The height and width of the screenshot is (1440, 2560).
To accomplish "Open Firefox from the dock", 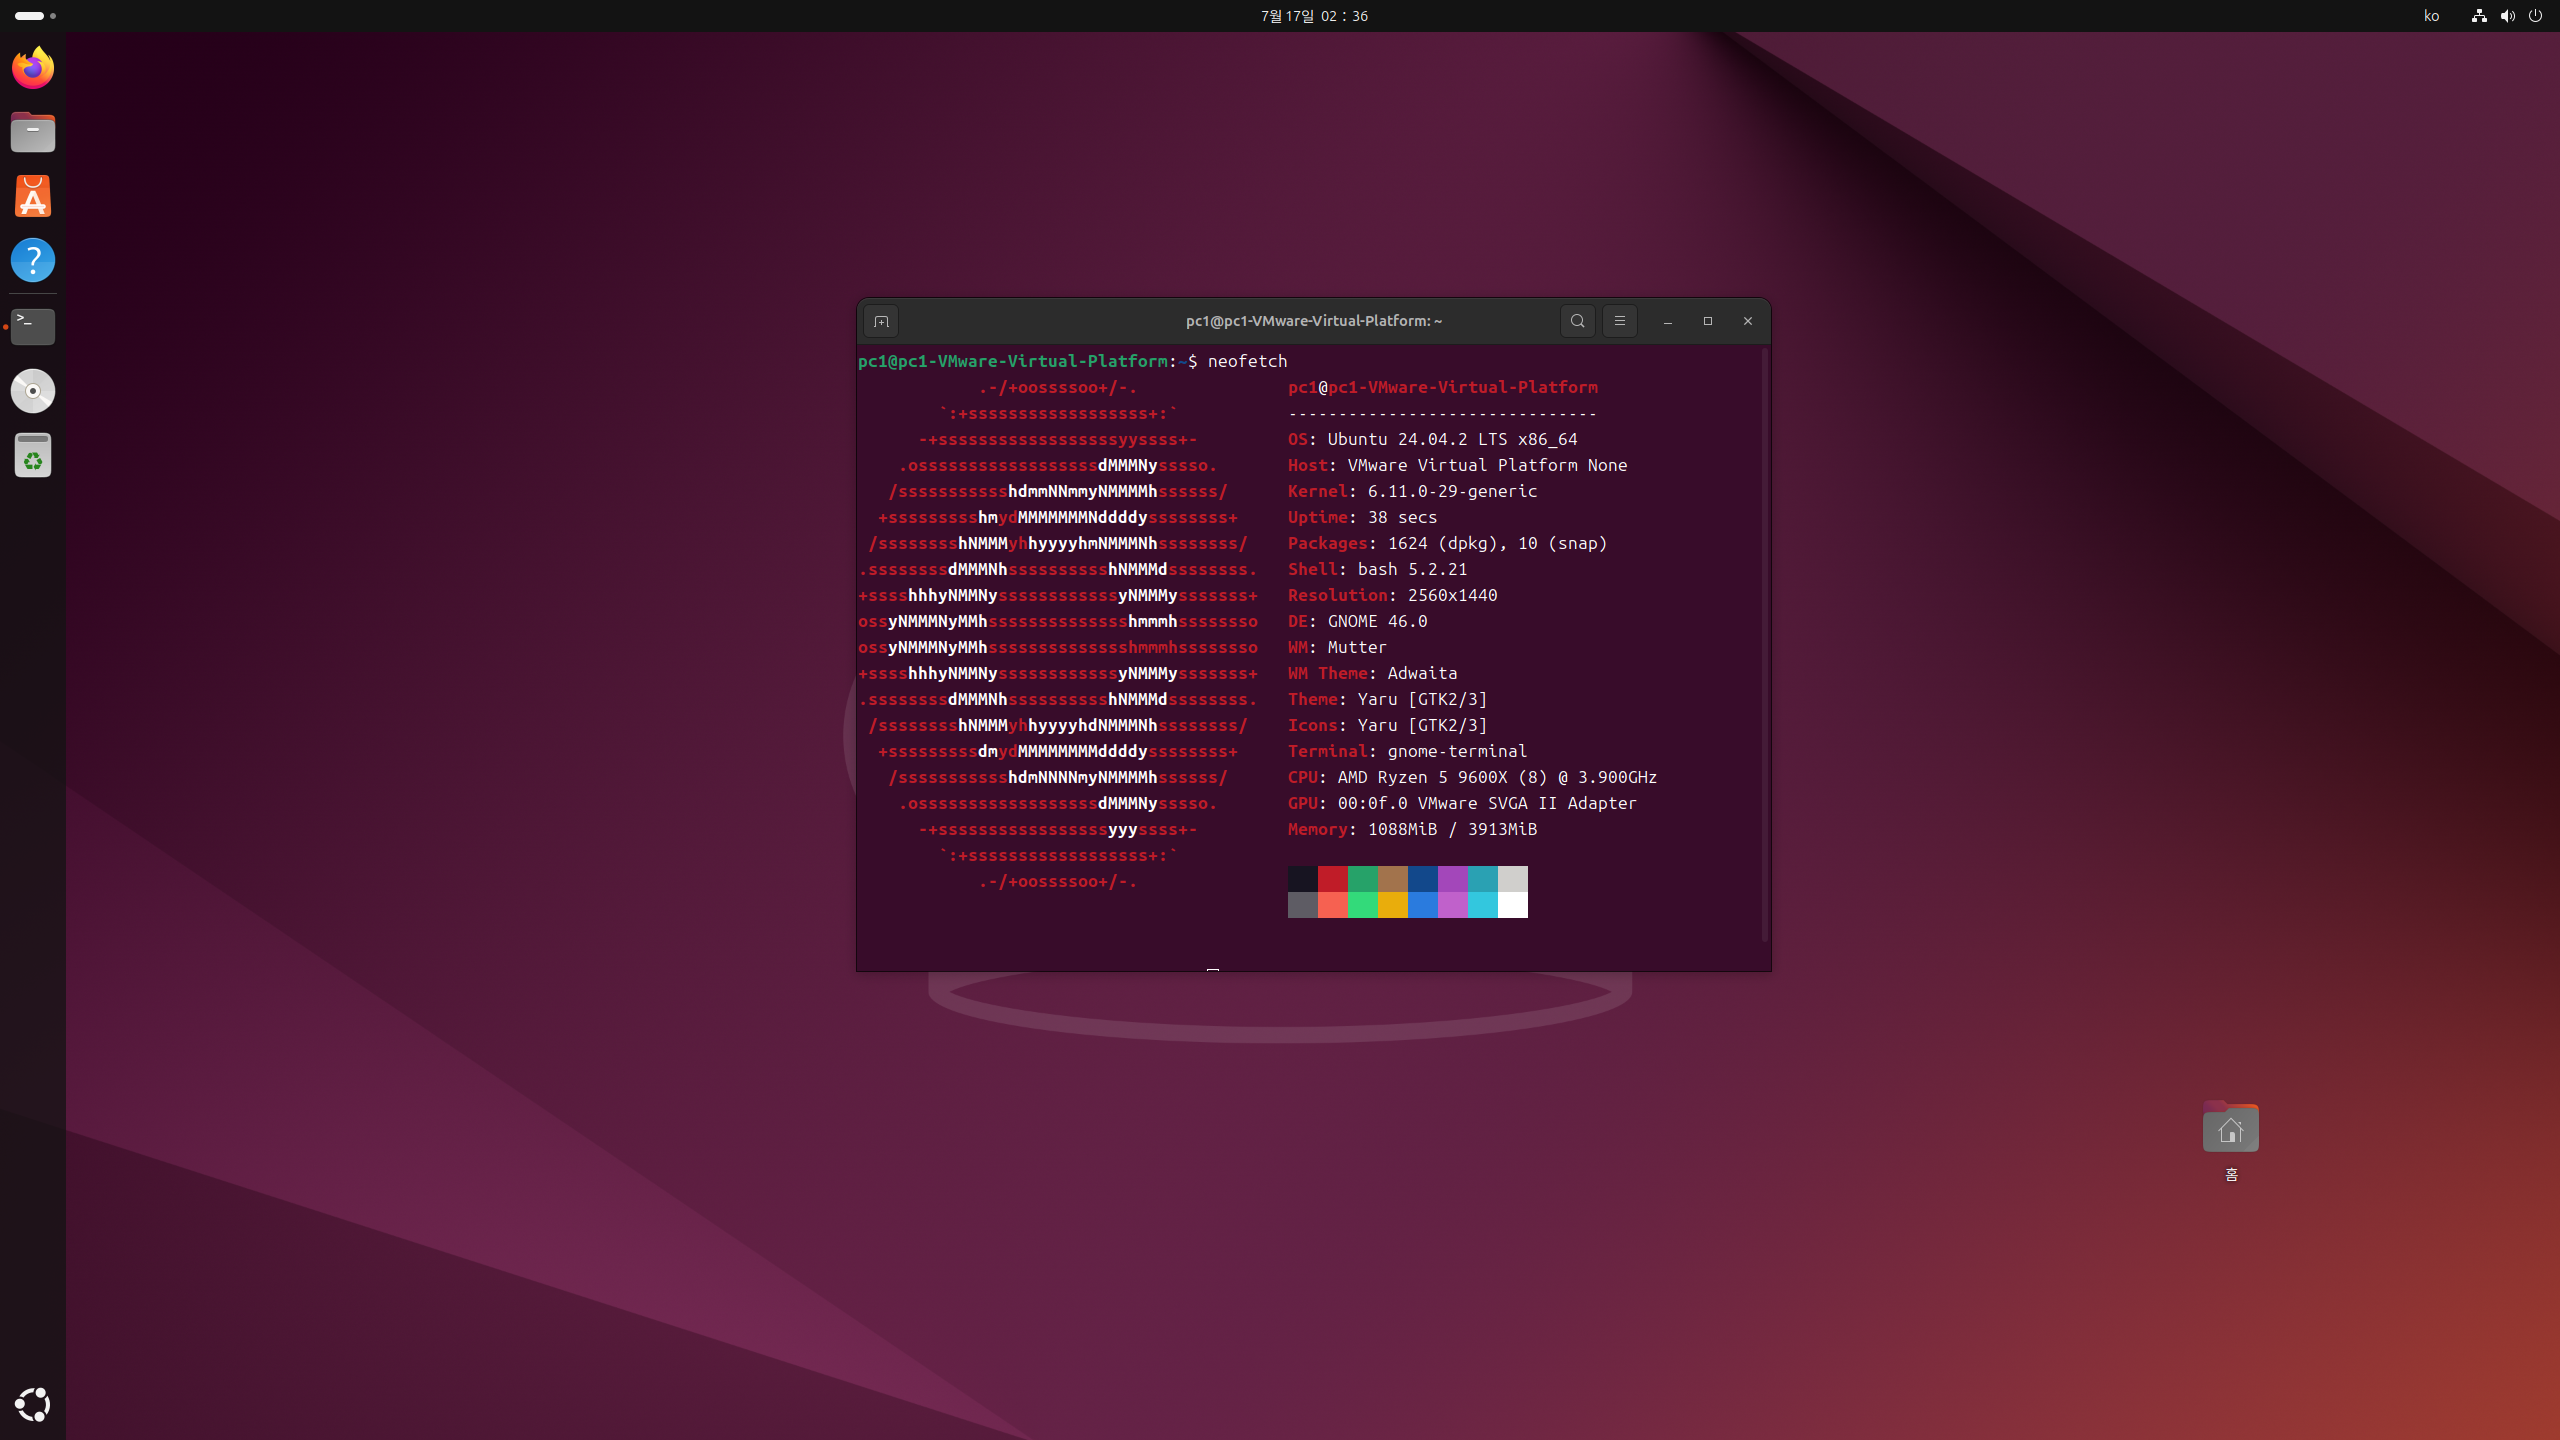I will [x=33, y=68].
